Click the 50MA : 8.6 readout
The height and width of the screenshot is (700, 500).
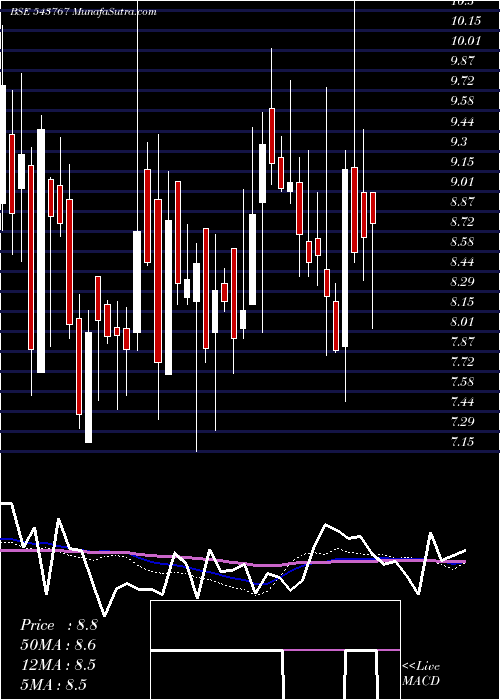(x=58, y=646)
